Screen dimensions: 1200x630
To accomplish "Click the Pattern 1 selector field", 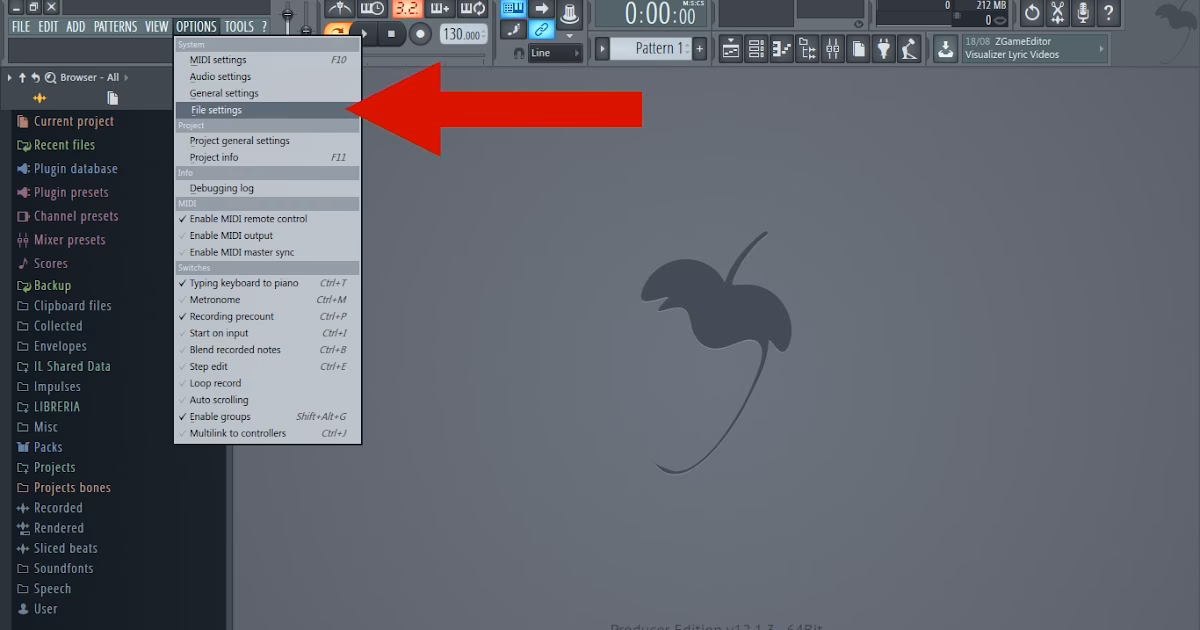I will pyautogui.click(x=655, y=47).
